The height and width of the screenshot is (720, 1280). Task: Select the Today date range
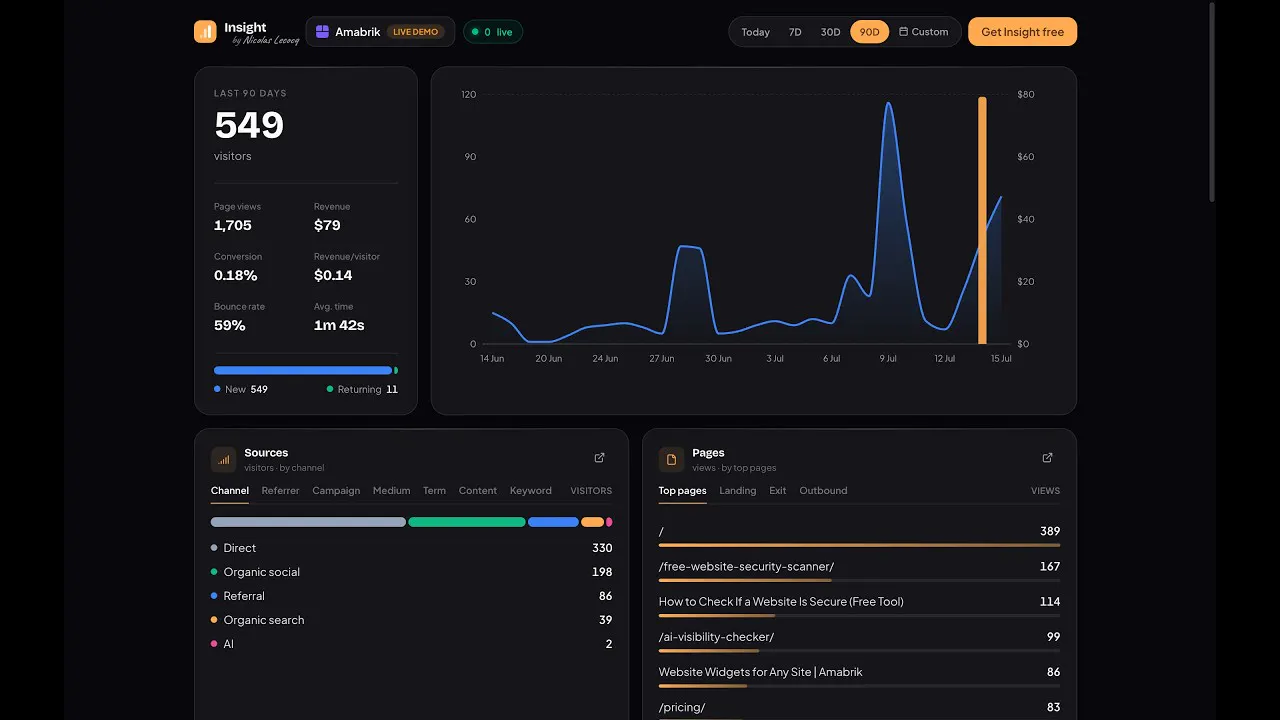point(756,32)
